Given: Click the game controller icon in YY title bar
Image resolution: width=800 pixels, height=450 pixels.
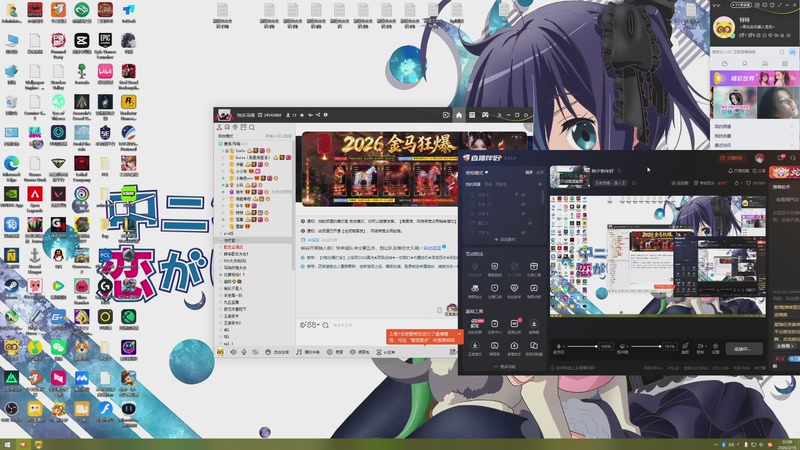Looking at the screenshot, I should [x=485, y=115].
